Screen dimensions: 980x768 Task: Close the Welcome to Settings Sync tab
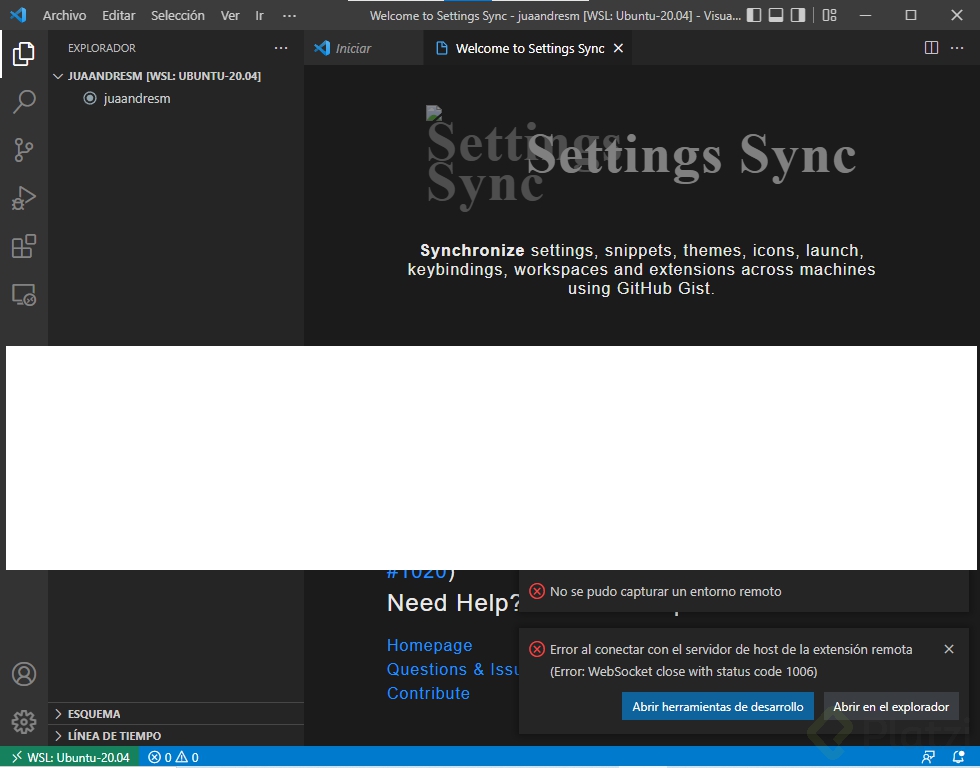tap(618, 48)
